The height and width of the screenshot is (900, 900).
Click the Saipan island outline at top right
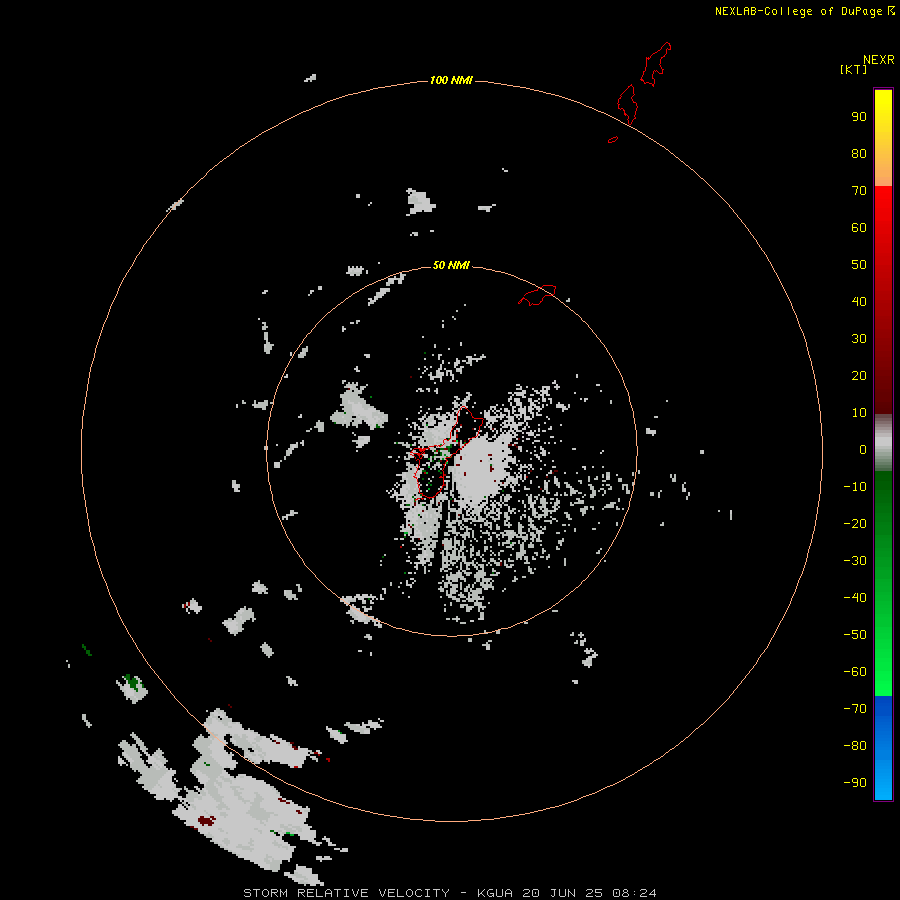point(655,64)
